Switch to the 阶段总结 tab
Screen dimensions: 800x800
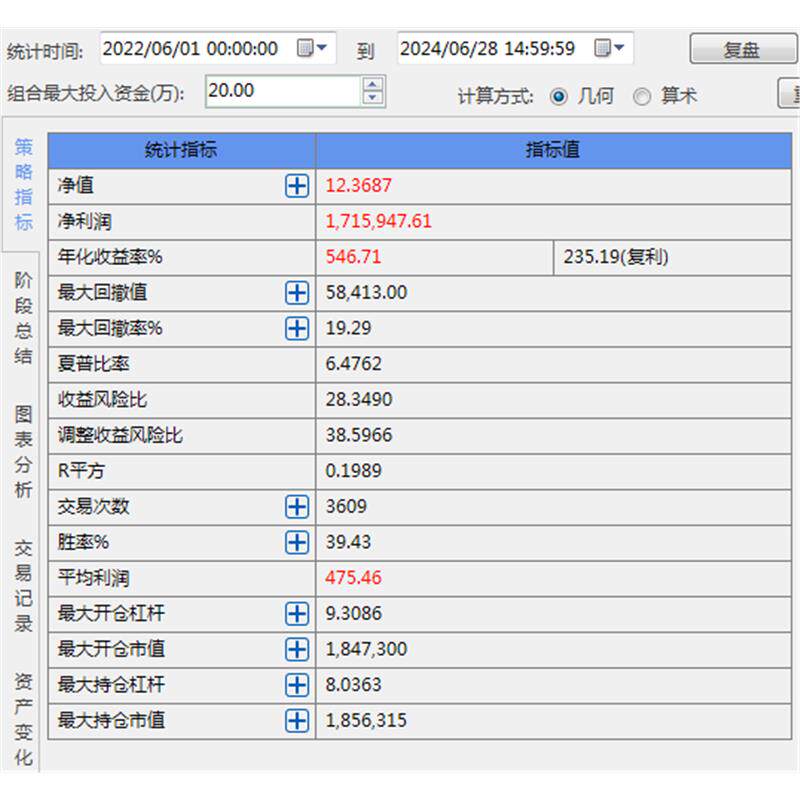point(23,318)
